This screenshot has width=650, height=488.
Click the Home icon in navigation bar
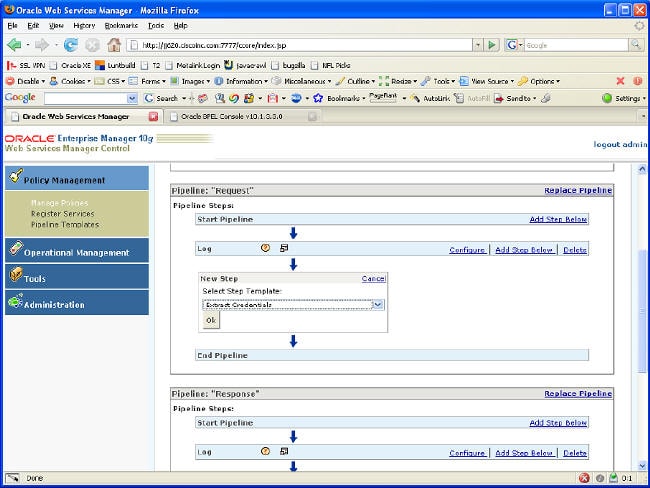pyautogui.click(x=114, y=45)
